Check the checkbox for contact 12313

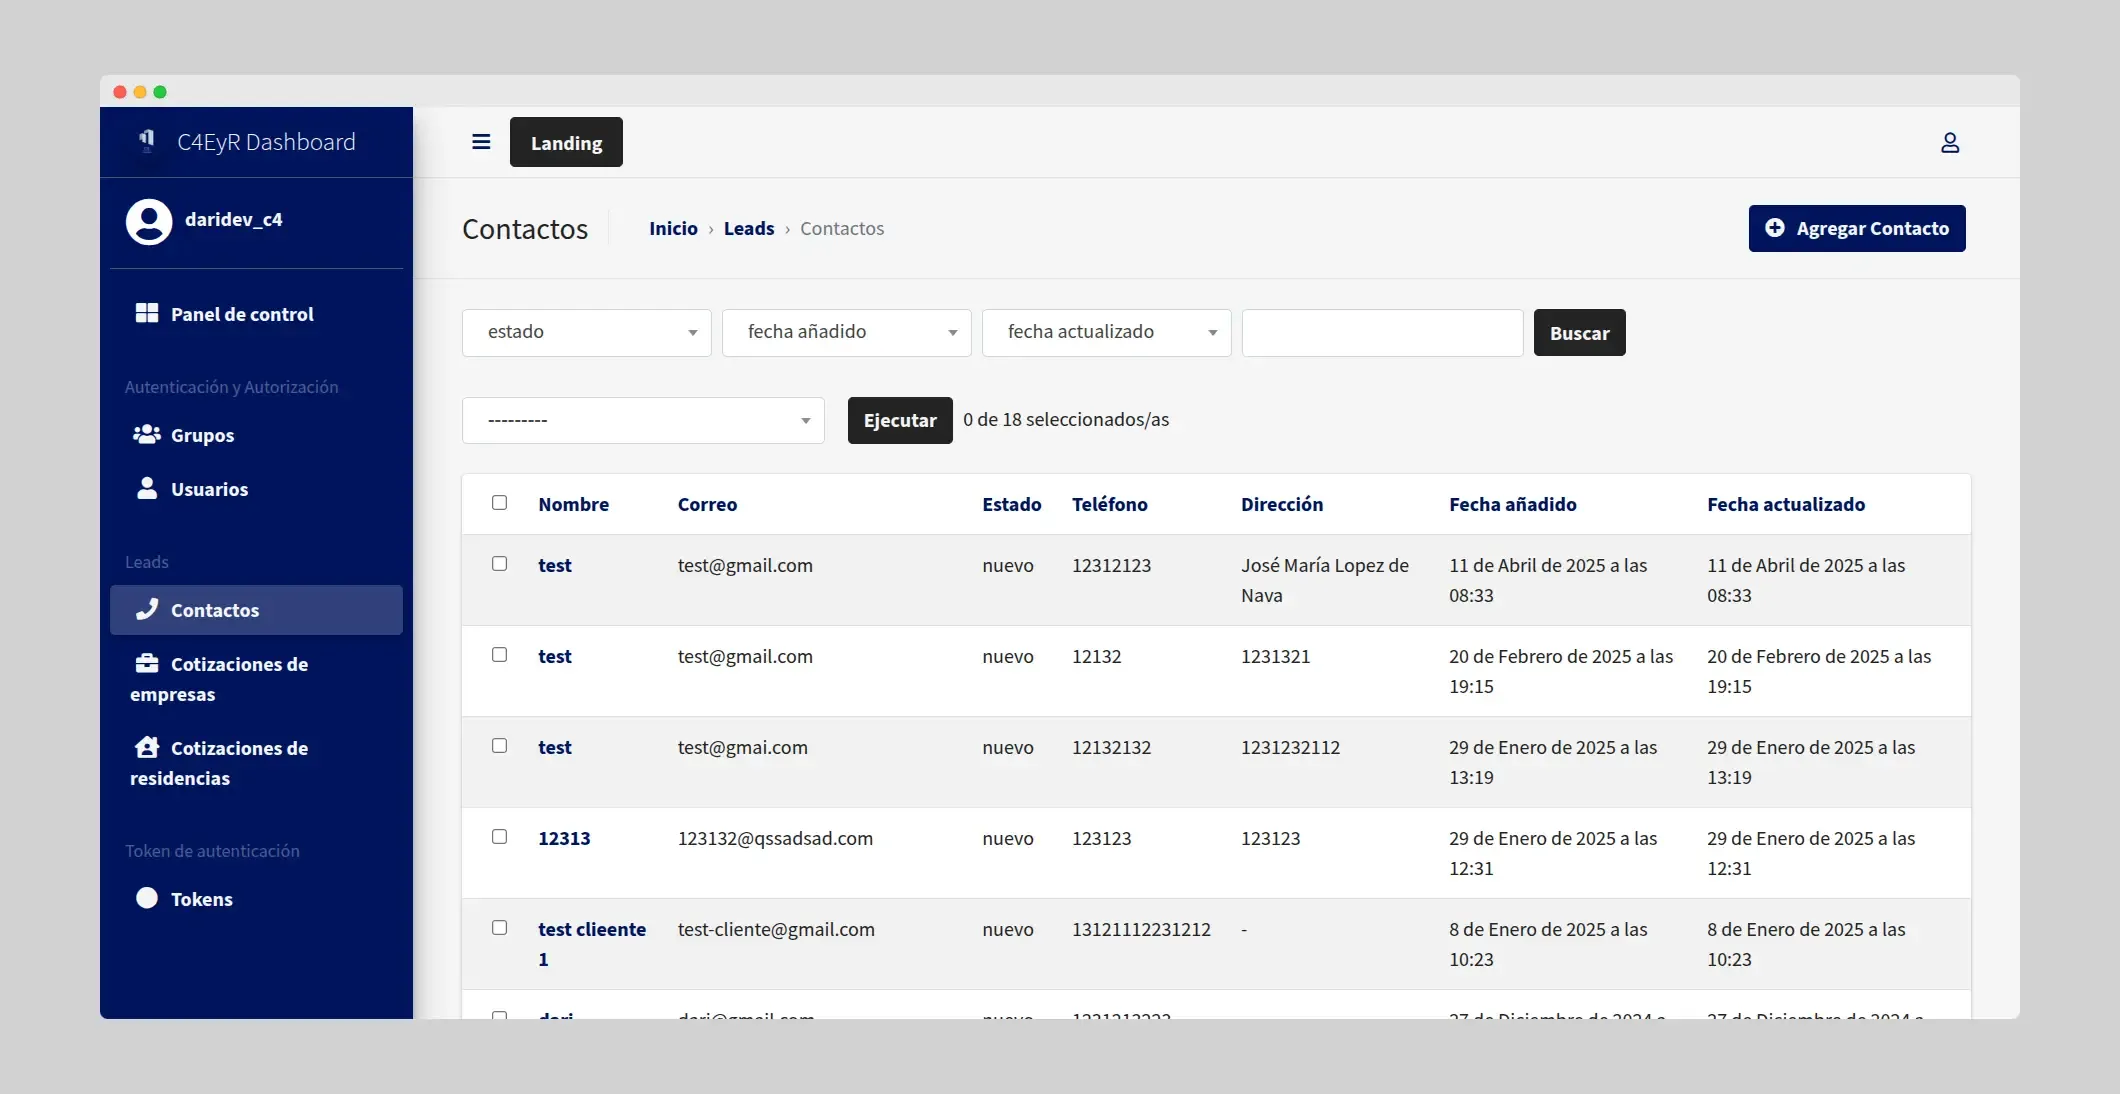pyautogui.click(x=500, y=837)
